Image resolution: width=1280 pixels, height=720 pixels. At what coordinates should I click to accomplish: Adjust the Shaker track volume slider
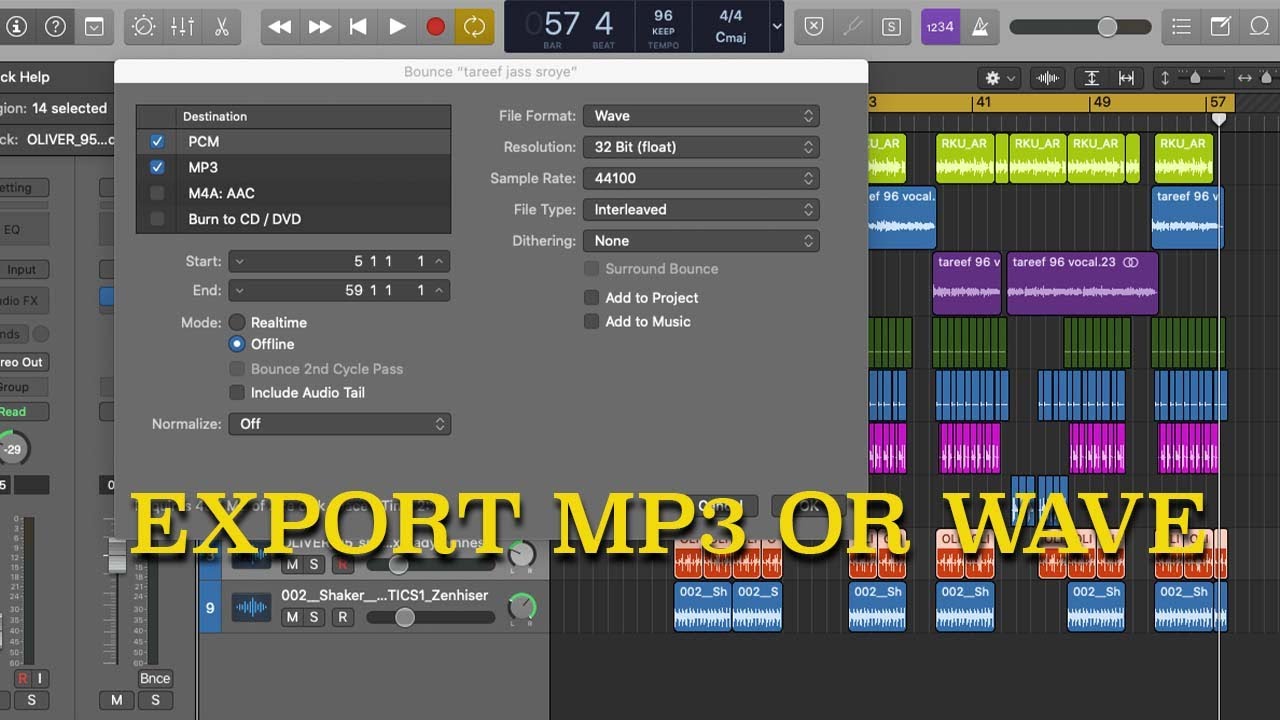tap(431, 618)
